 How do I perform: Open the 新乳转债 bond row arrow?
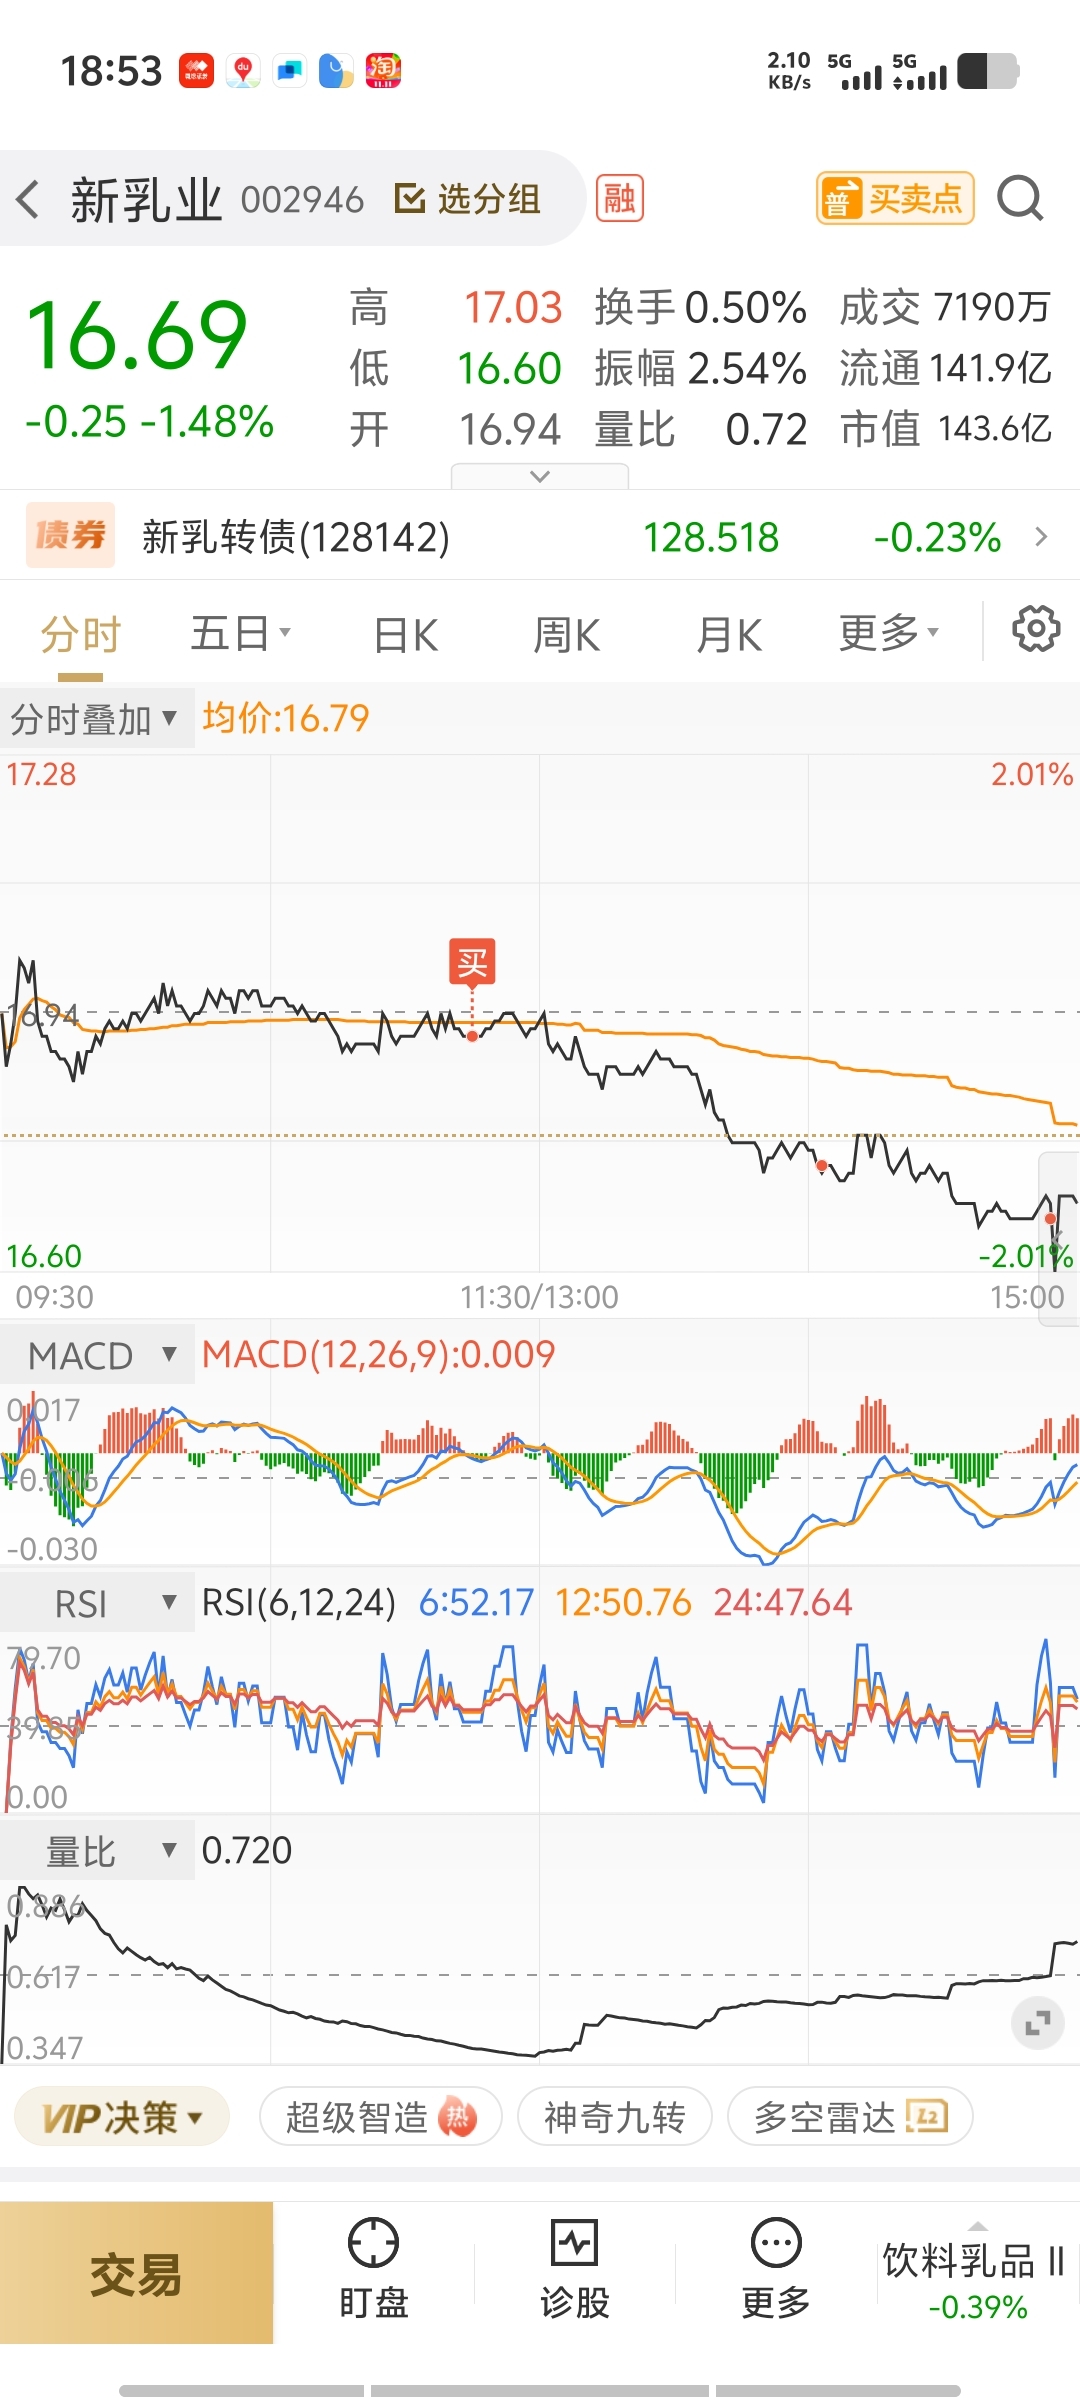[1041, 537]
